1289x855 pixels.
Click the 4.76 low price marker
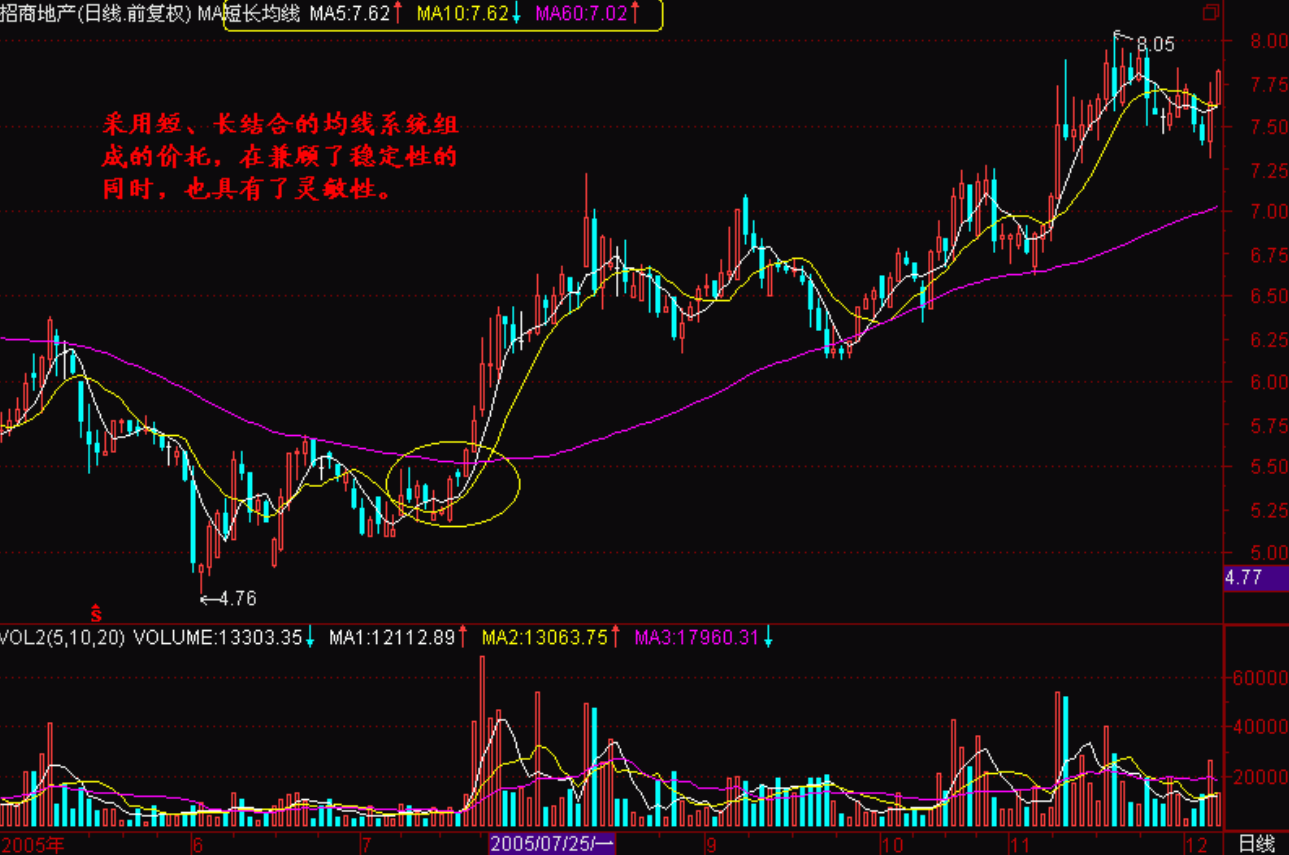coord(236,599)
